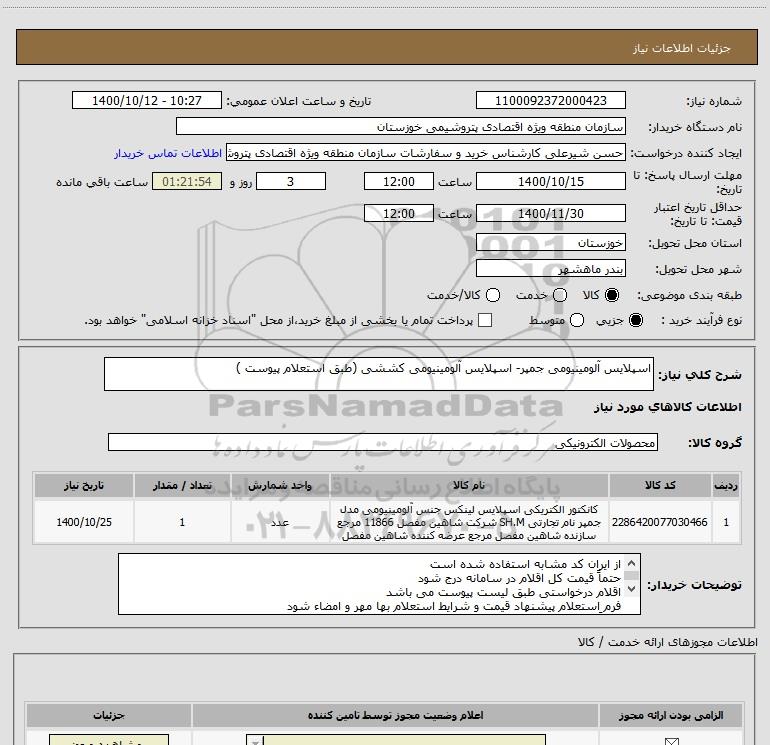Click the response deadline date 1400/10/15

pyautogui.click(x=550, y=182)
